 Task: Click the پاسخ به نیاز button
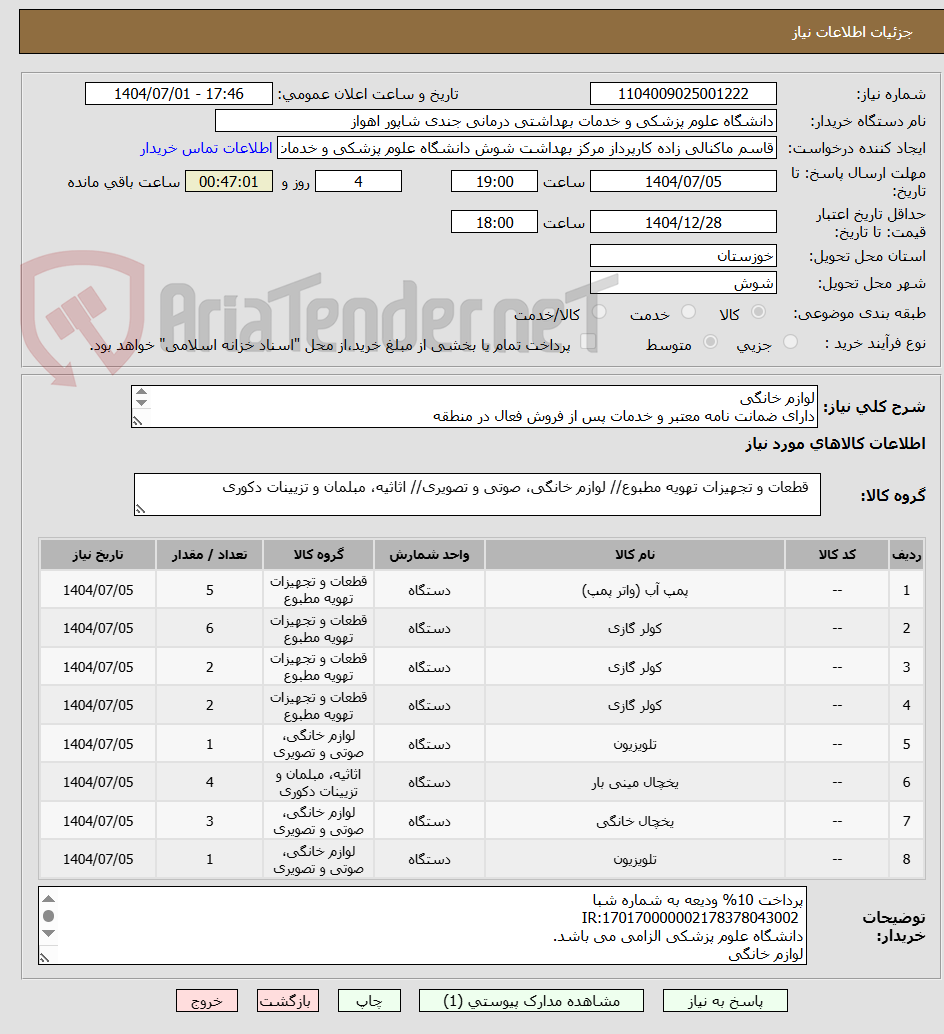724,1000
